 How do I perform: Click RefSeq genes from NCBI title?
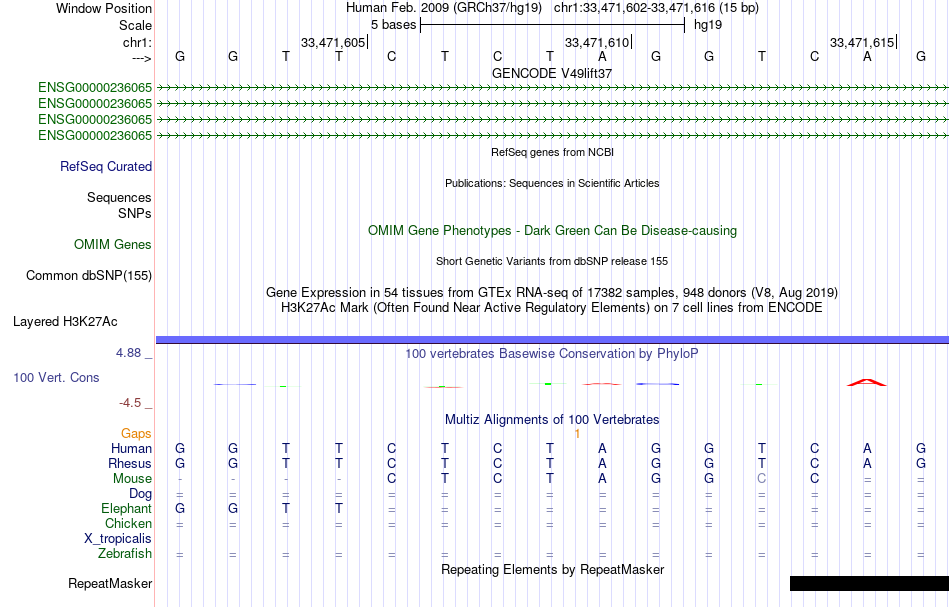[552, 152]
